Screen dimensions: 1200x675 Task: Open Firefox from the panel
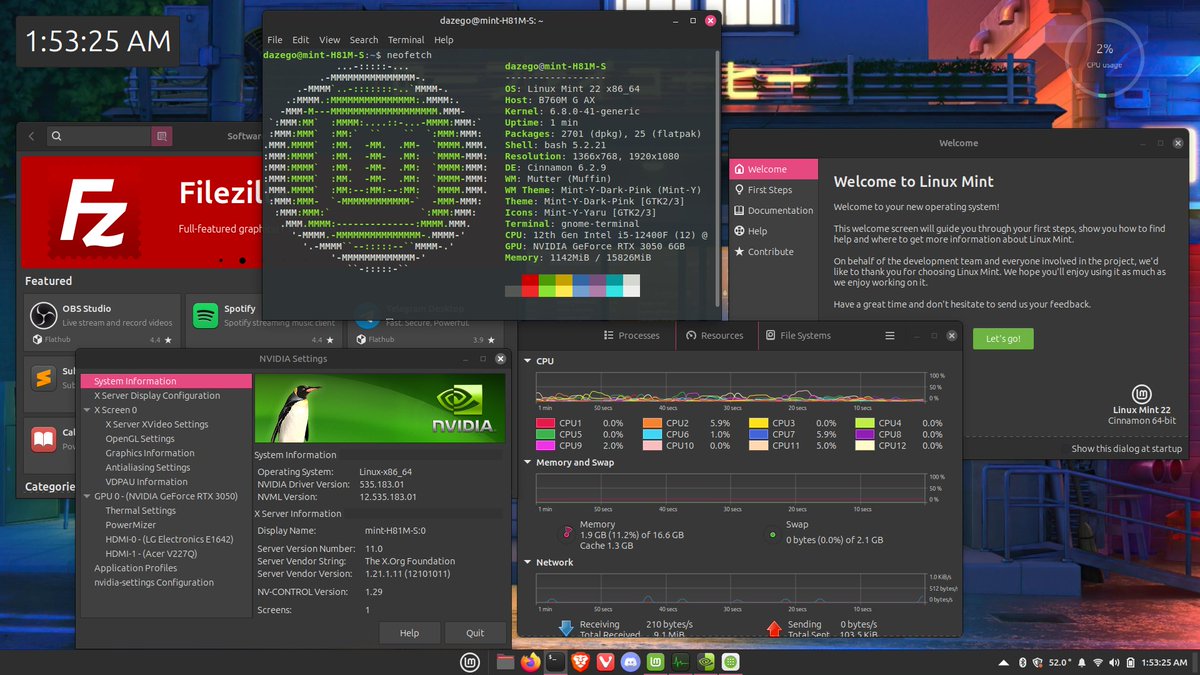coord(530,662)
